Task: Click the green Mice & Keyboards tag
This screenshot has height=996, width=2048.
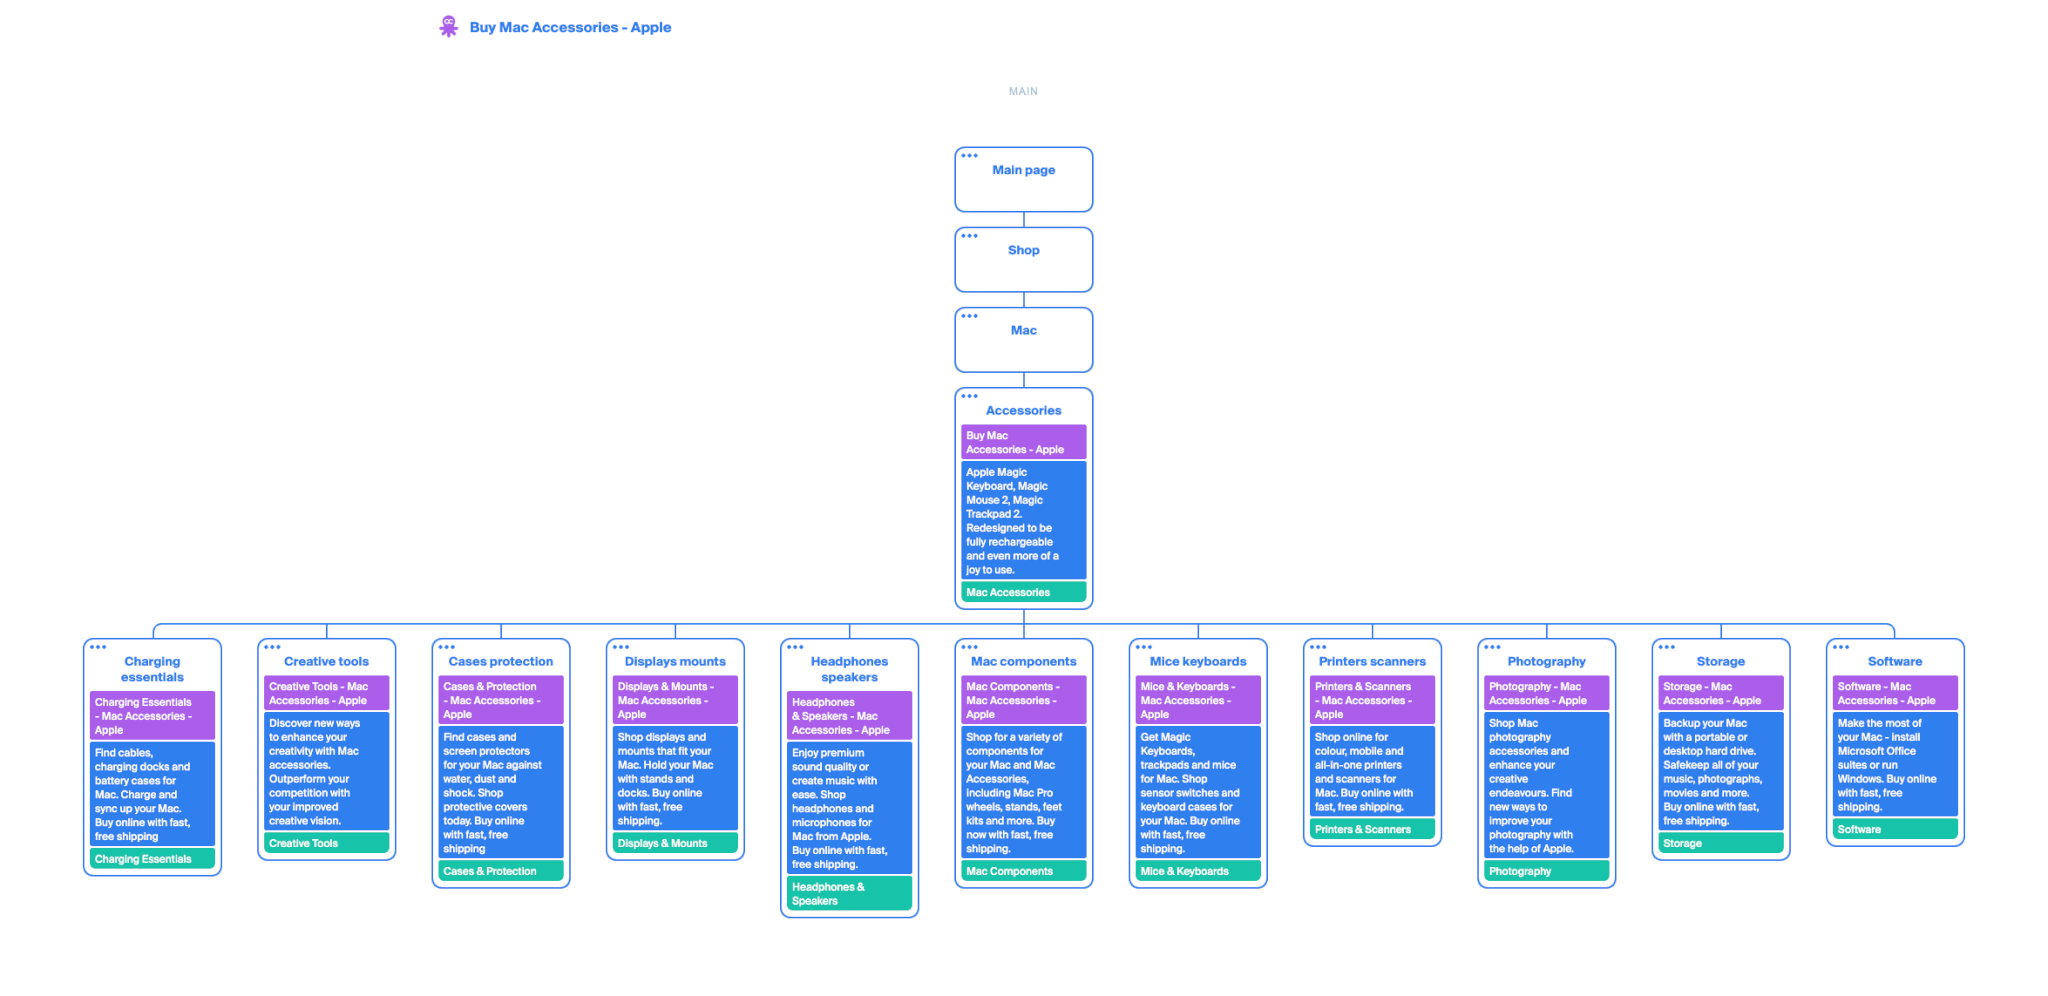Action: coord(1198,871)
